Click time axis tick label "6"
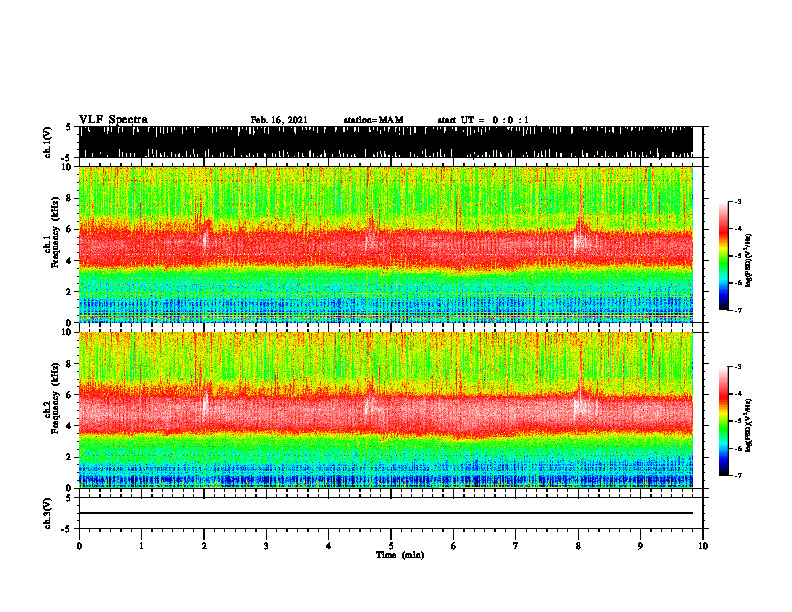The width and height of the screenshot is (792, 612). coord(453,546)
